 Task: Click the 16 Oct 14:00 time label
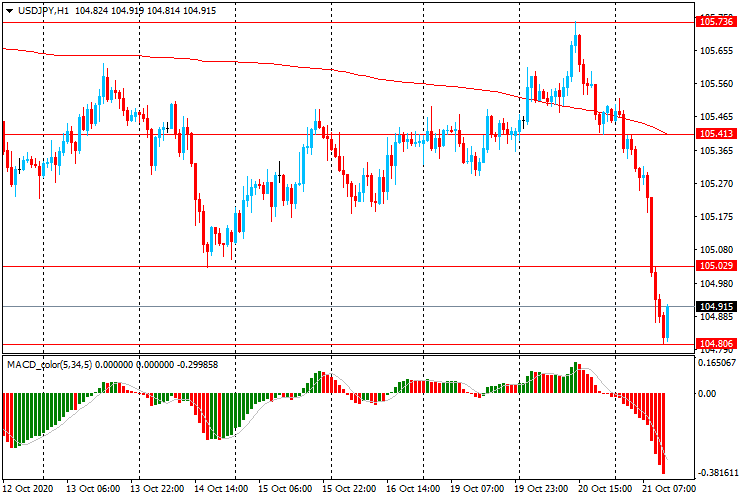tap(413, 488)
